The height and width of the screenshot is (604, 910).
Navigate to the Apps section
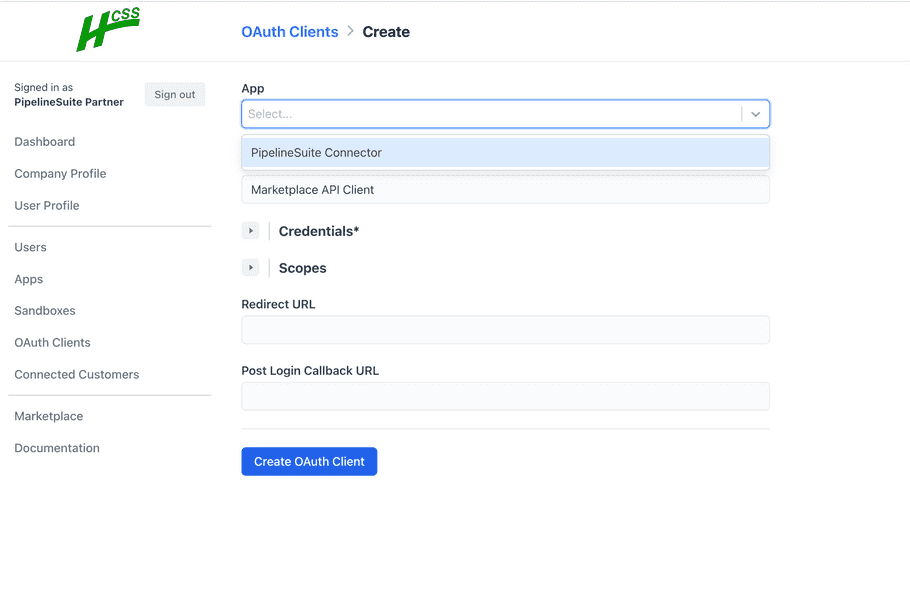pyautogui.click(x=28, y=279)
